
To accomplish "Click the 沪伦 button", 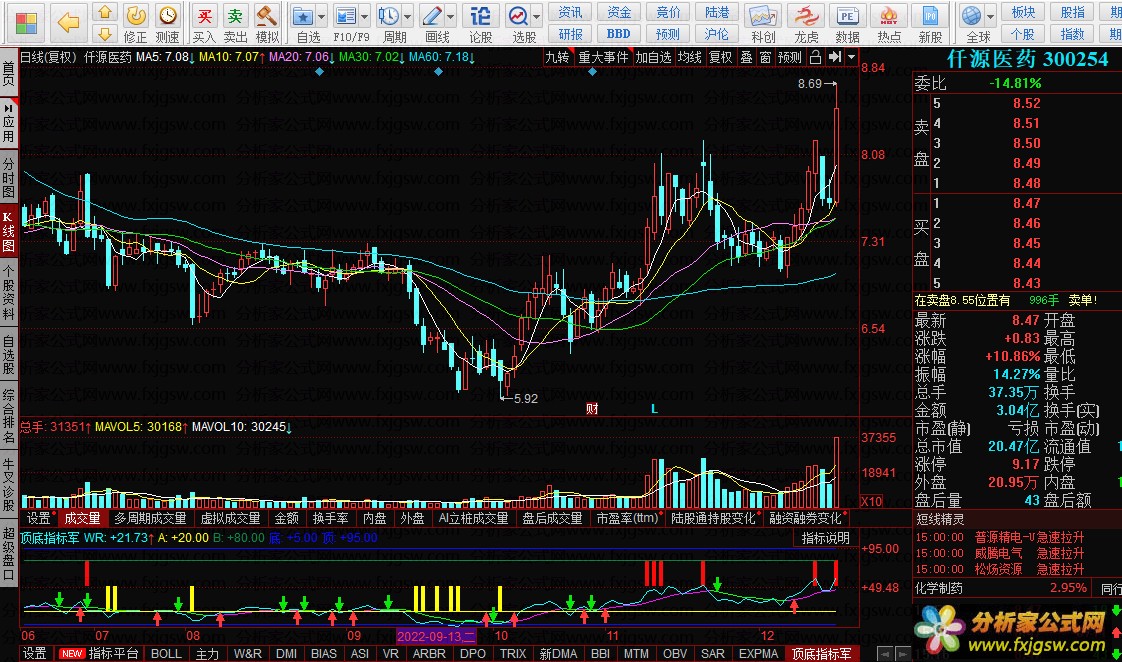I will click(x=716, y=34).
